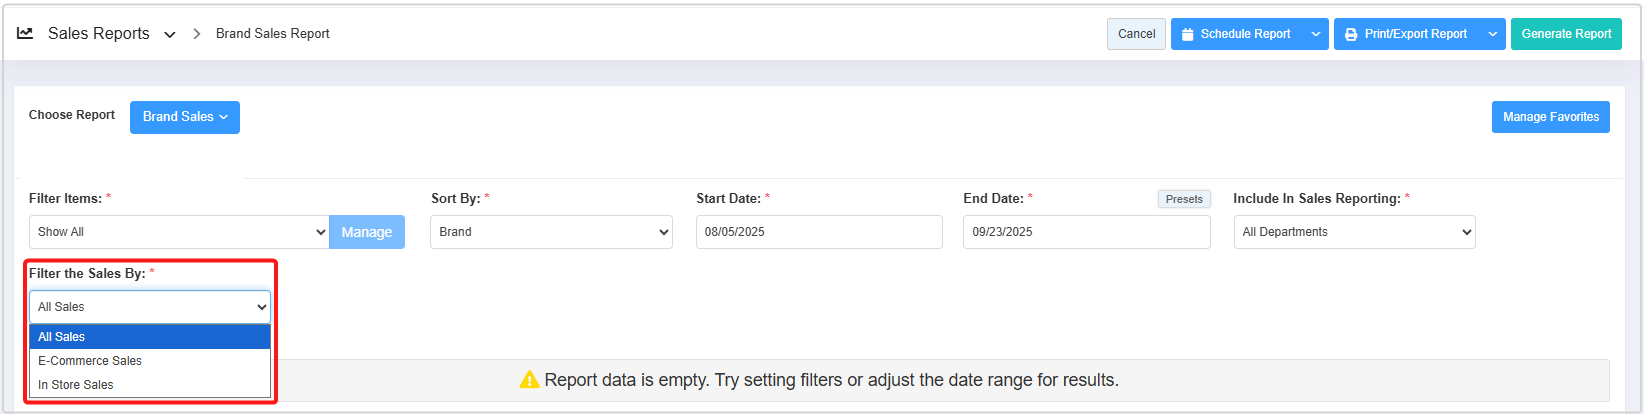The height and width of the screenshot is (414, 1644).
Task: Click the End Date field
Action: coord(1086,232)
